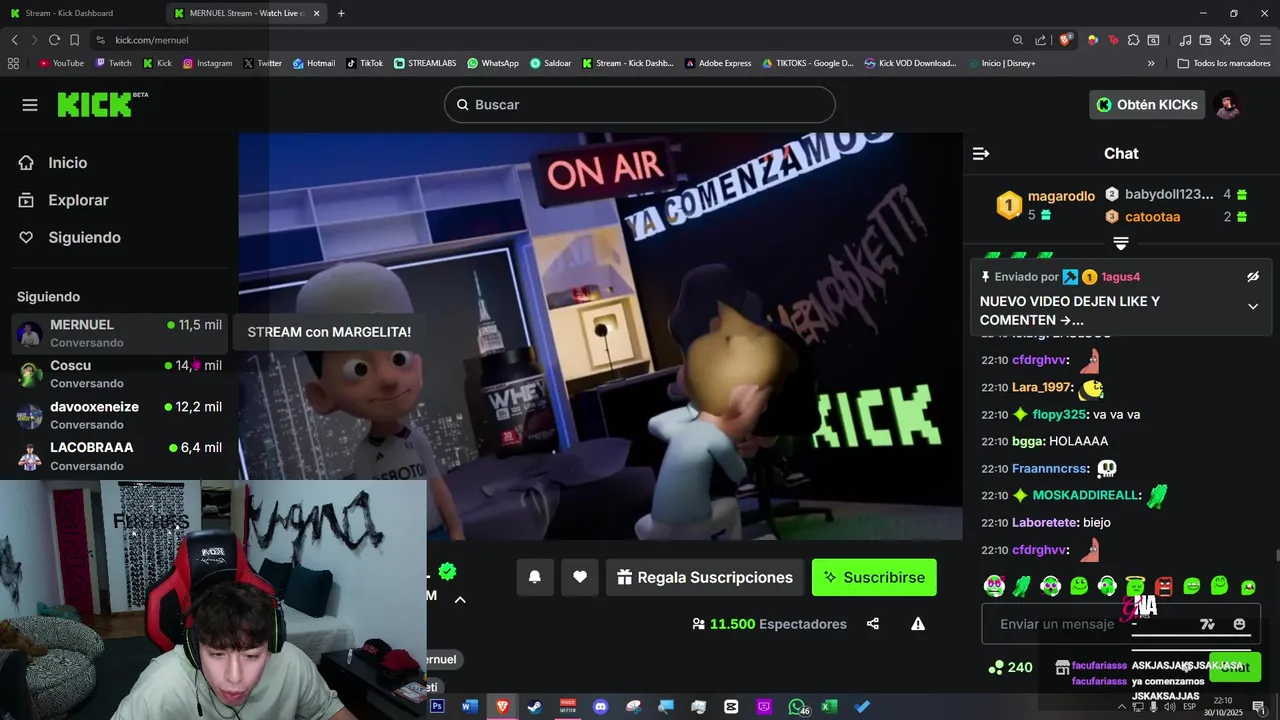Click the music note media control icon
Image resolution: width=1280 pixels, height=720 pixels.
click(1185, 40)
